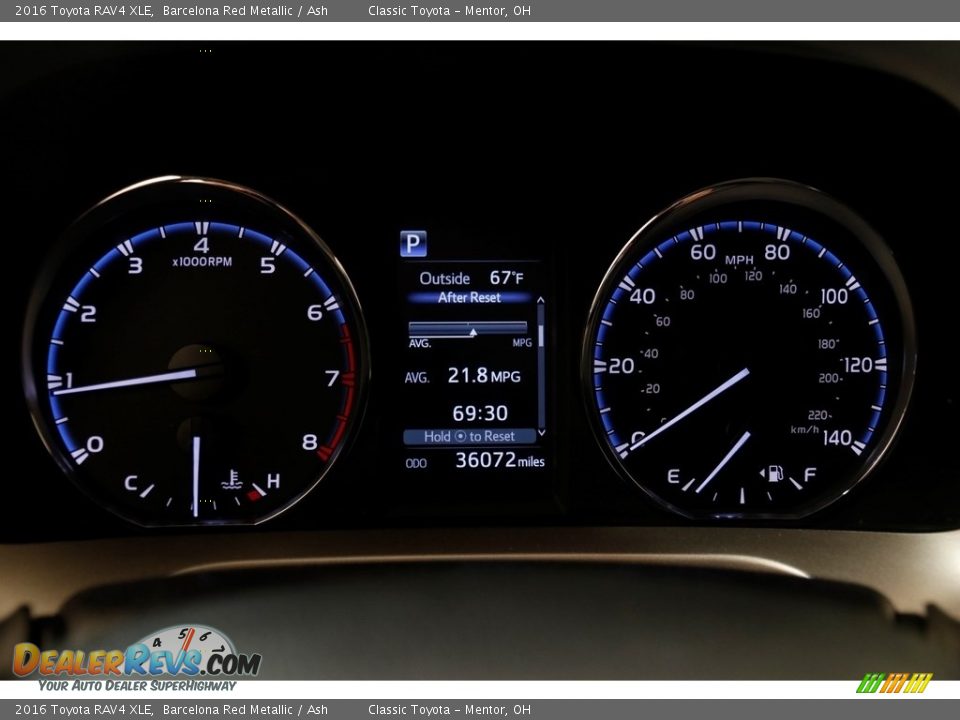Select the After Reset heading
The image size is (960, 720).
coord(469,298)
